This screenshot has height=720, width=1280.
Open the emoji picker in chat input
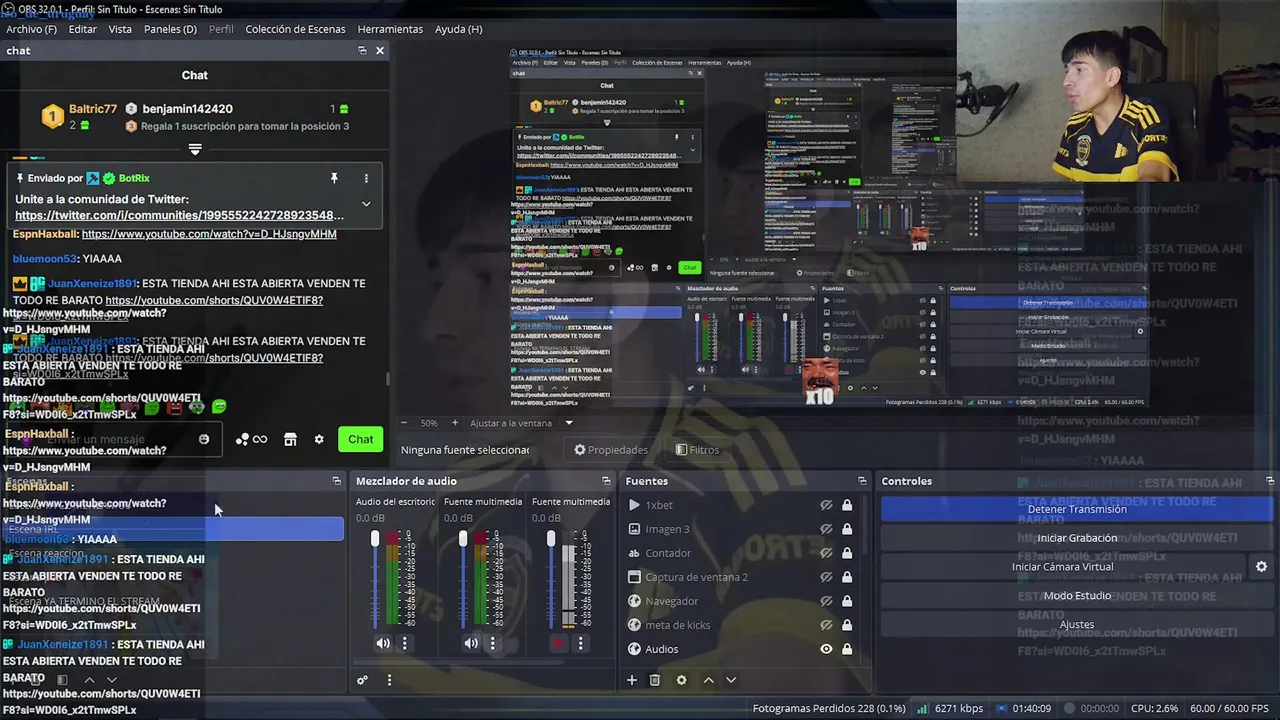click(204, 439)
